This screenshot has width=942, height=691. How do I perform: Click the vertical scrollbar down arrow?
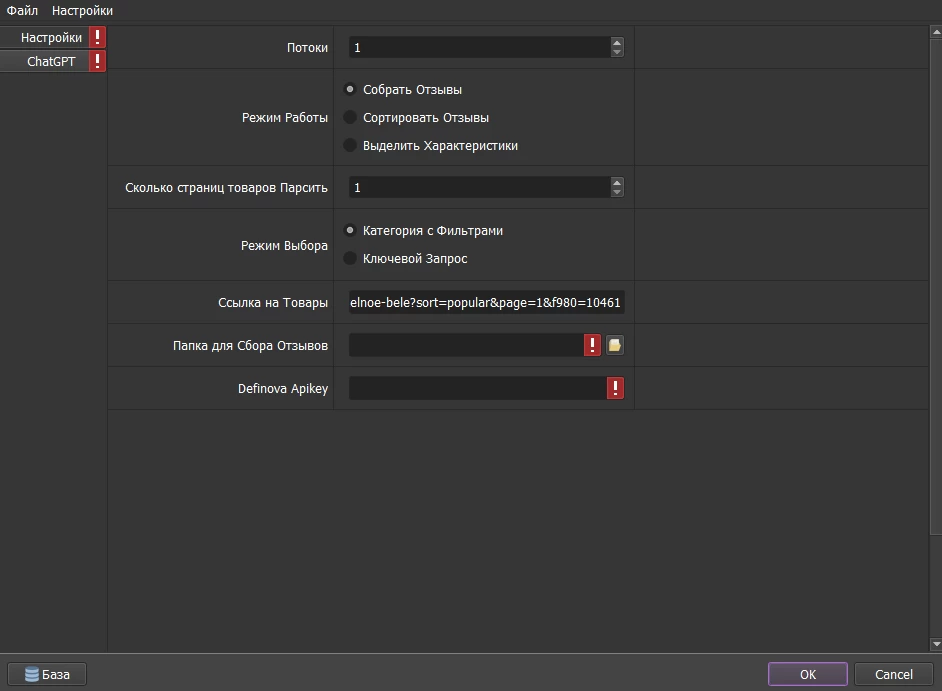click(x=936, y=644)
